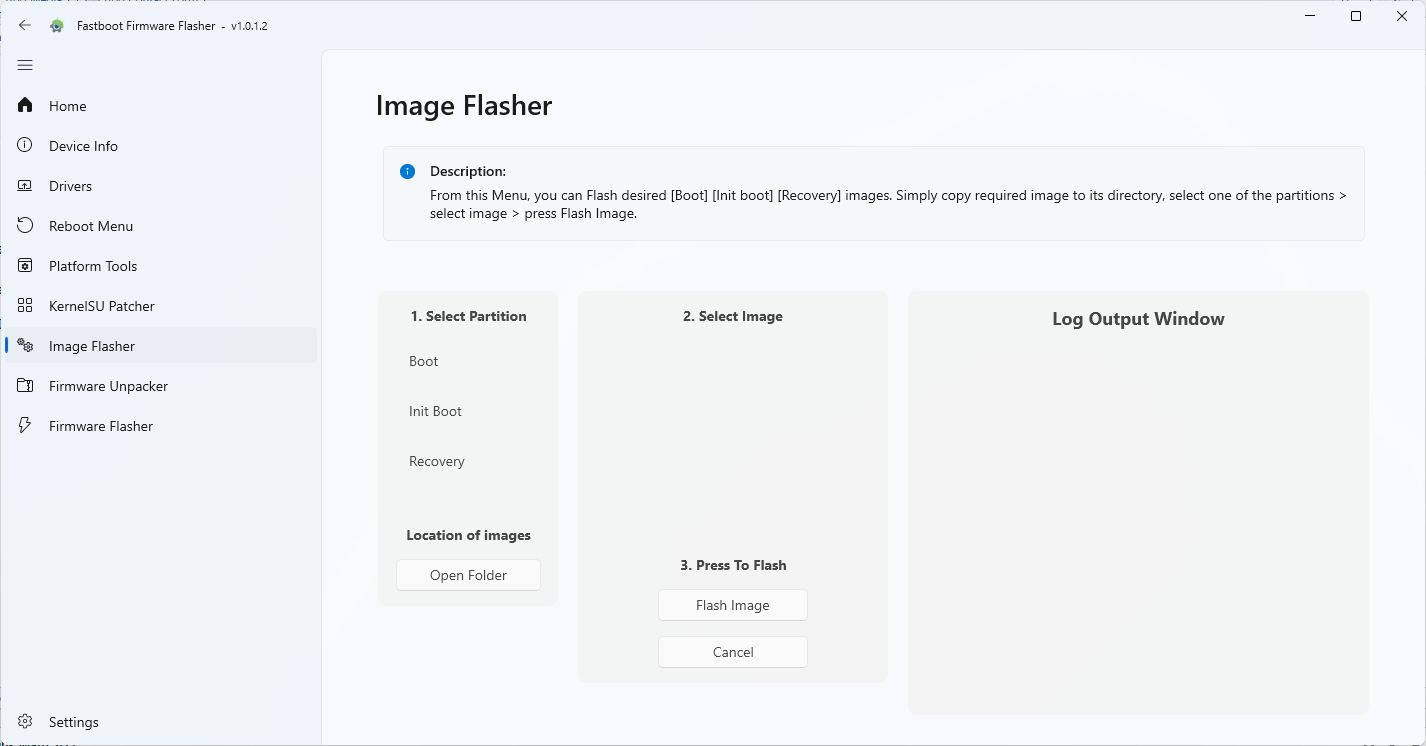Click the KernelSU Patcher grid icon
This screenshot has height=746, width=1426.
point(25,305)
